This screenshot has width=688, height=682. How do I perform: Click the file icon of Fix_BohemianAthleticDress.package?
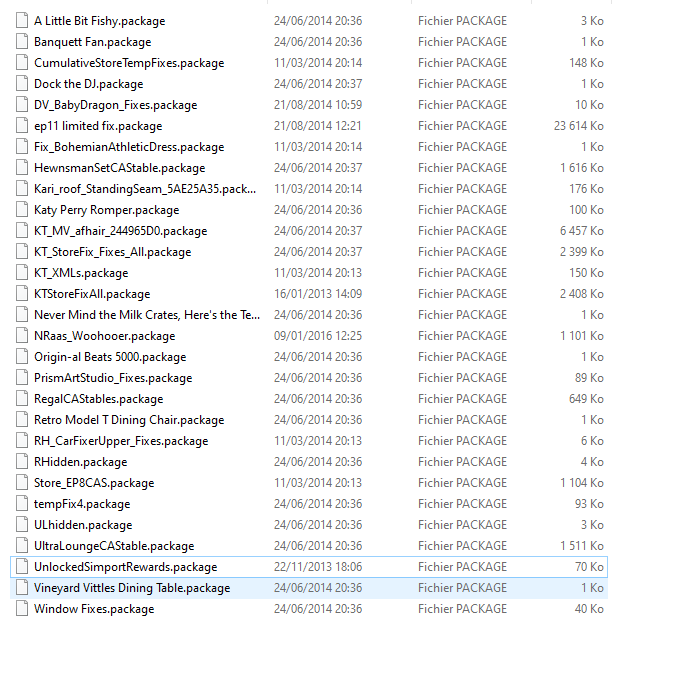click(22, 147)
